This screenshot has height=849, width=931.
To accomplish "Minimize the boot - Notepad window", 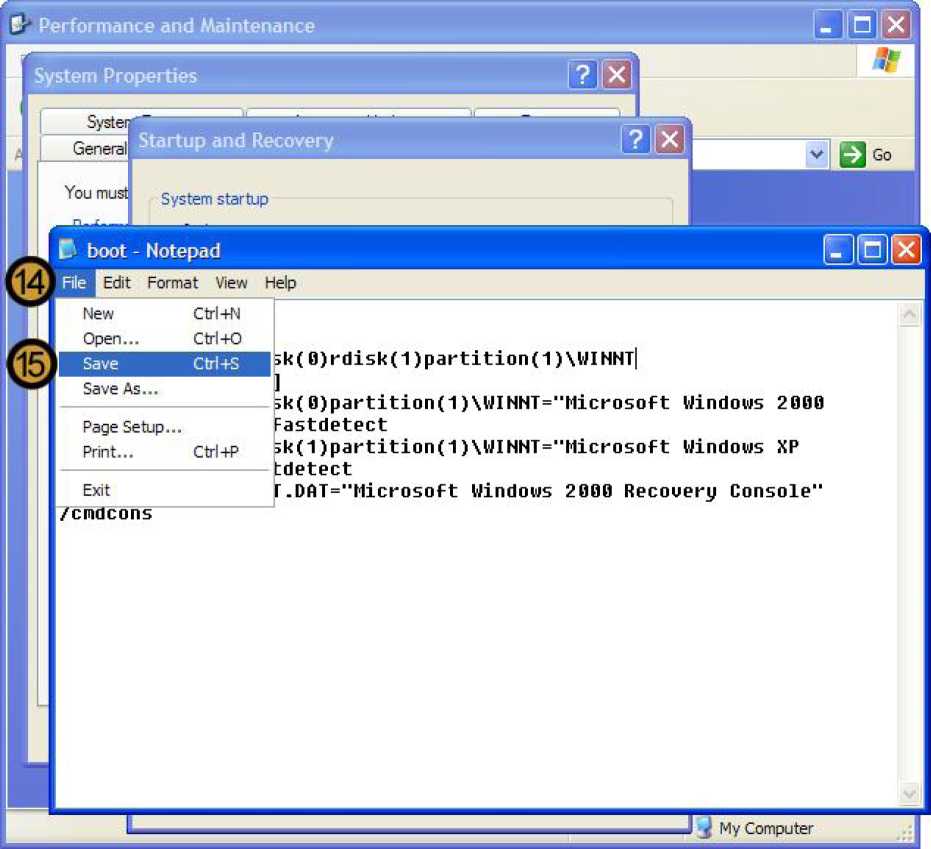I will coord(838,249).
